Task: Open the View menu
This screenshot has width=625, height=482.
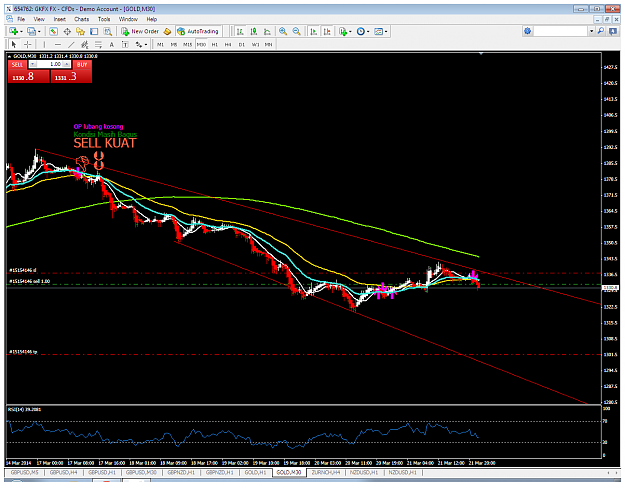Action: (x=39, y=19)
